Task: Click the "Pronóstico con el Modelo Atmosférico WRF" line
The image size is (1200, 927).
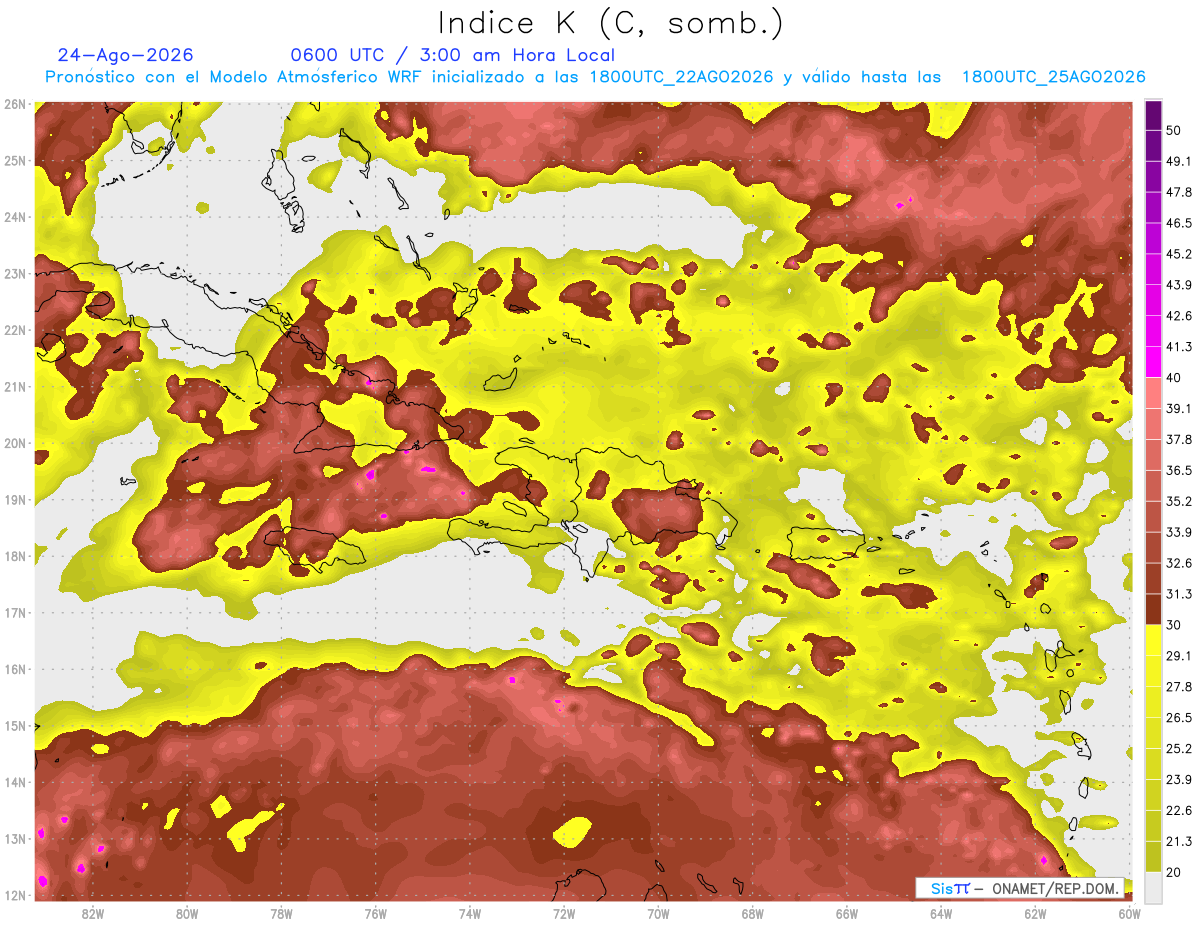Action: click(594, 77)
